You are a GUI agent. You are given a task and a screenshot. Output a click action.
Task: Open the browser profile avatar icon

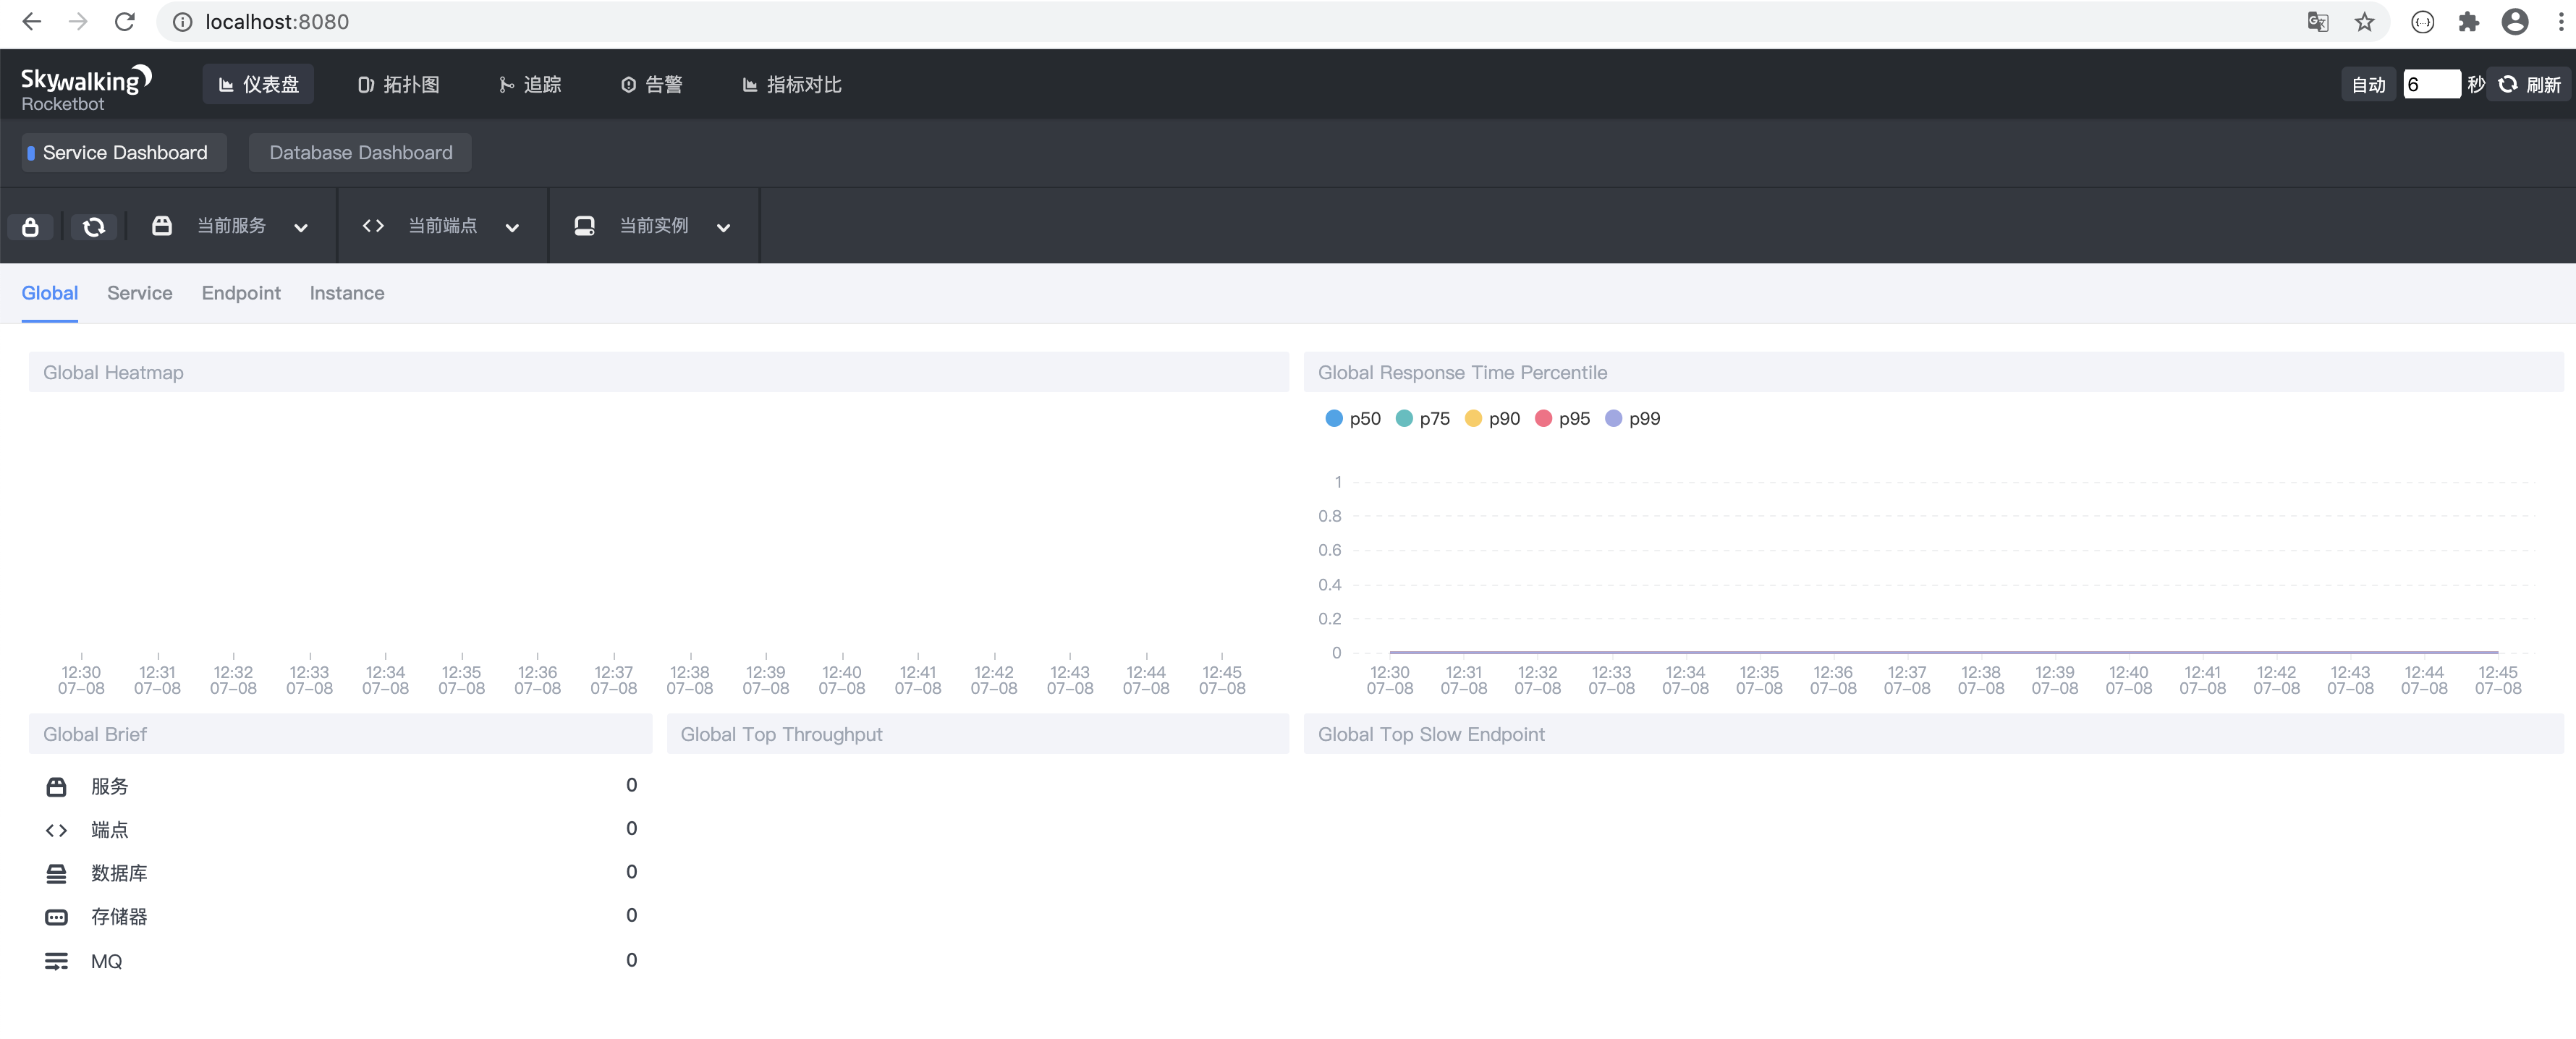(x=2515, y=22)
